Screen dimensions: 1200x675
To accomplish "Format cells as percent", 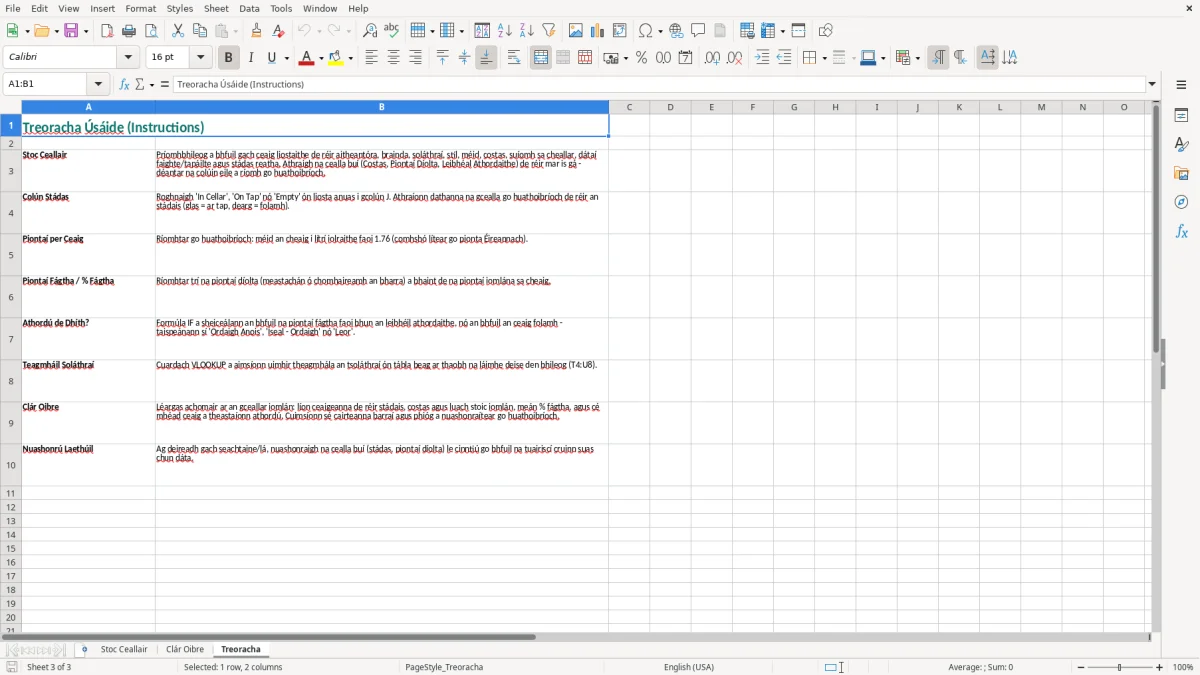I will (x=642, y=58).
